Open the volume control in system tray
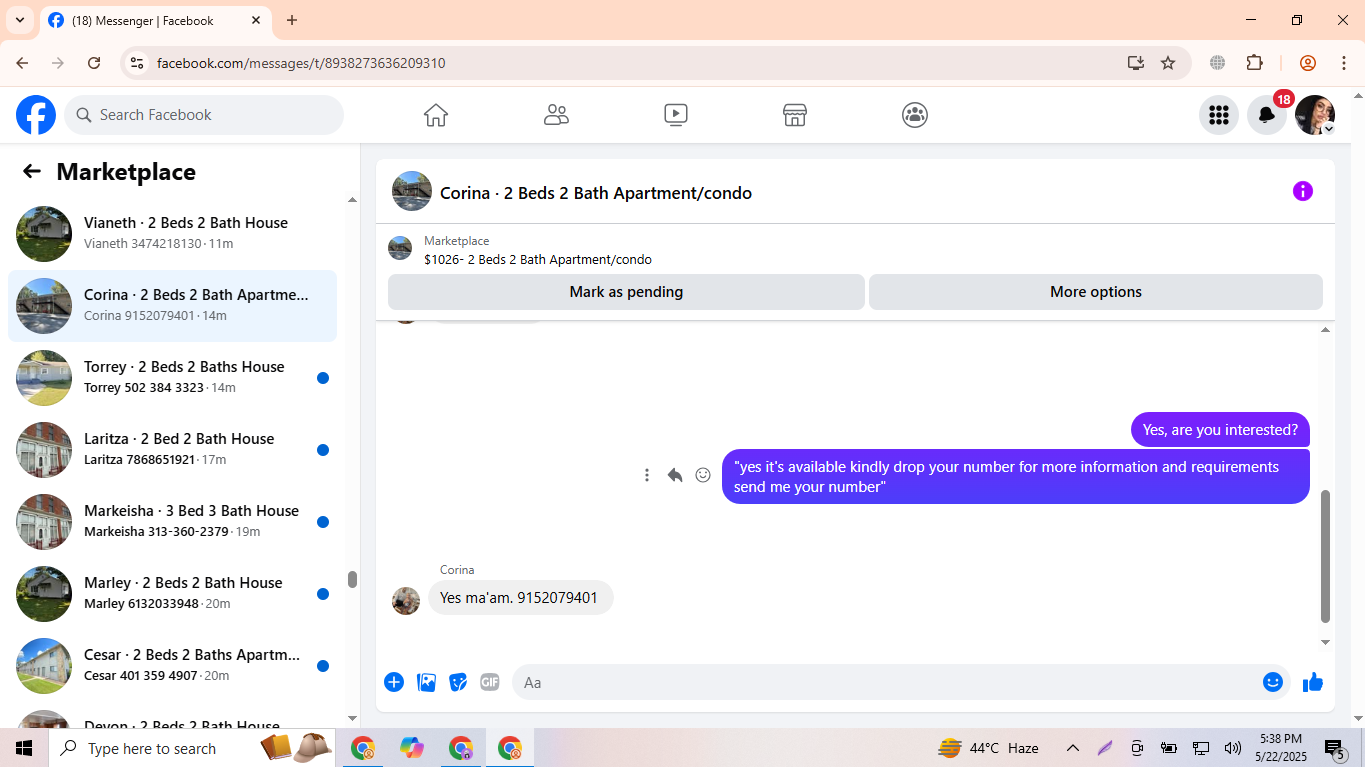This screenshot has width=1365, height=767. 1233,748
